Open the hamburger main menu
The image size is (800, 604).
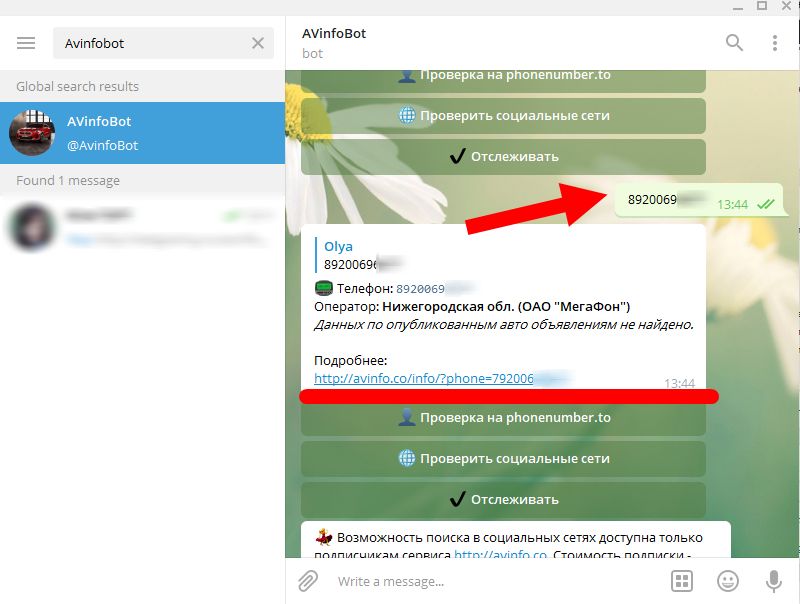(26, 43)
